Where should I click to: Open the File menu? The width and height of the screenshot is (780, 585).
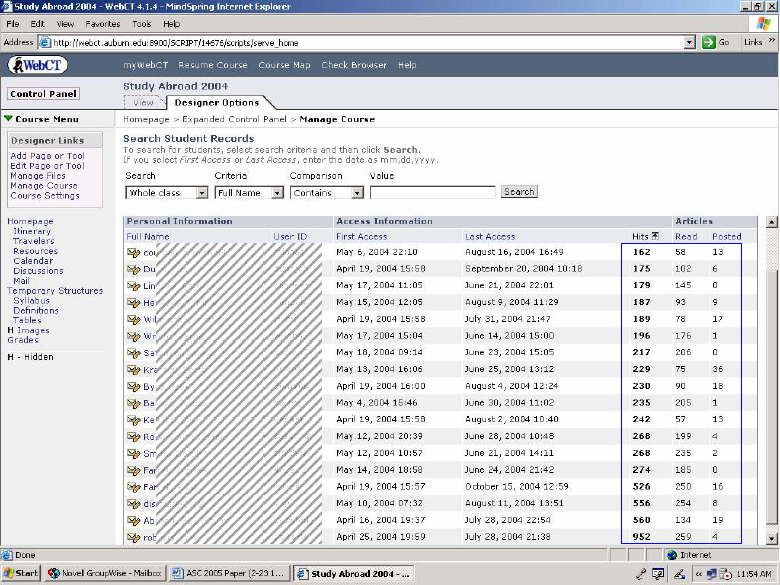pyautogui.click(x=13, y=24)
